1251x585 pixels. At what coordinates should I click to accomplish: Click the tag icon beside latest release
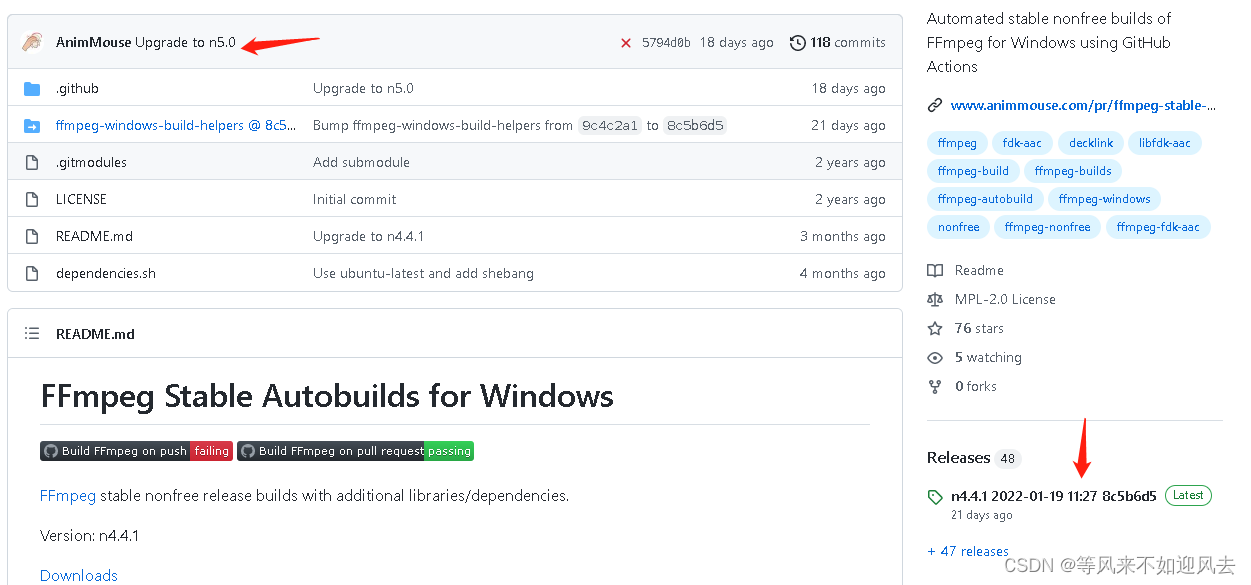(935, 497)
